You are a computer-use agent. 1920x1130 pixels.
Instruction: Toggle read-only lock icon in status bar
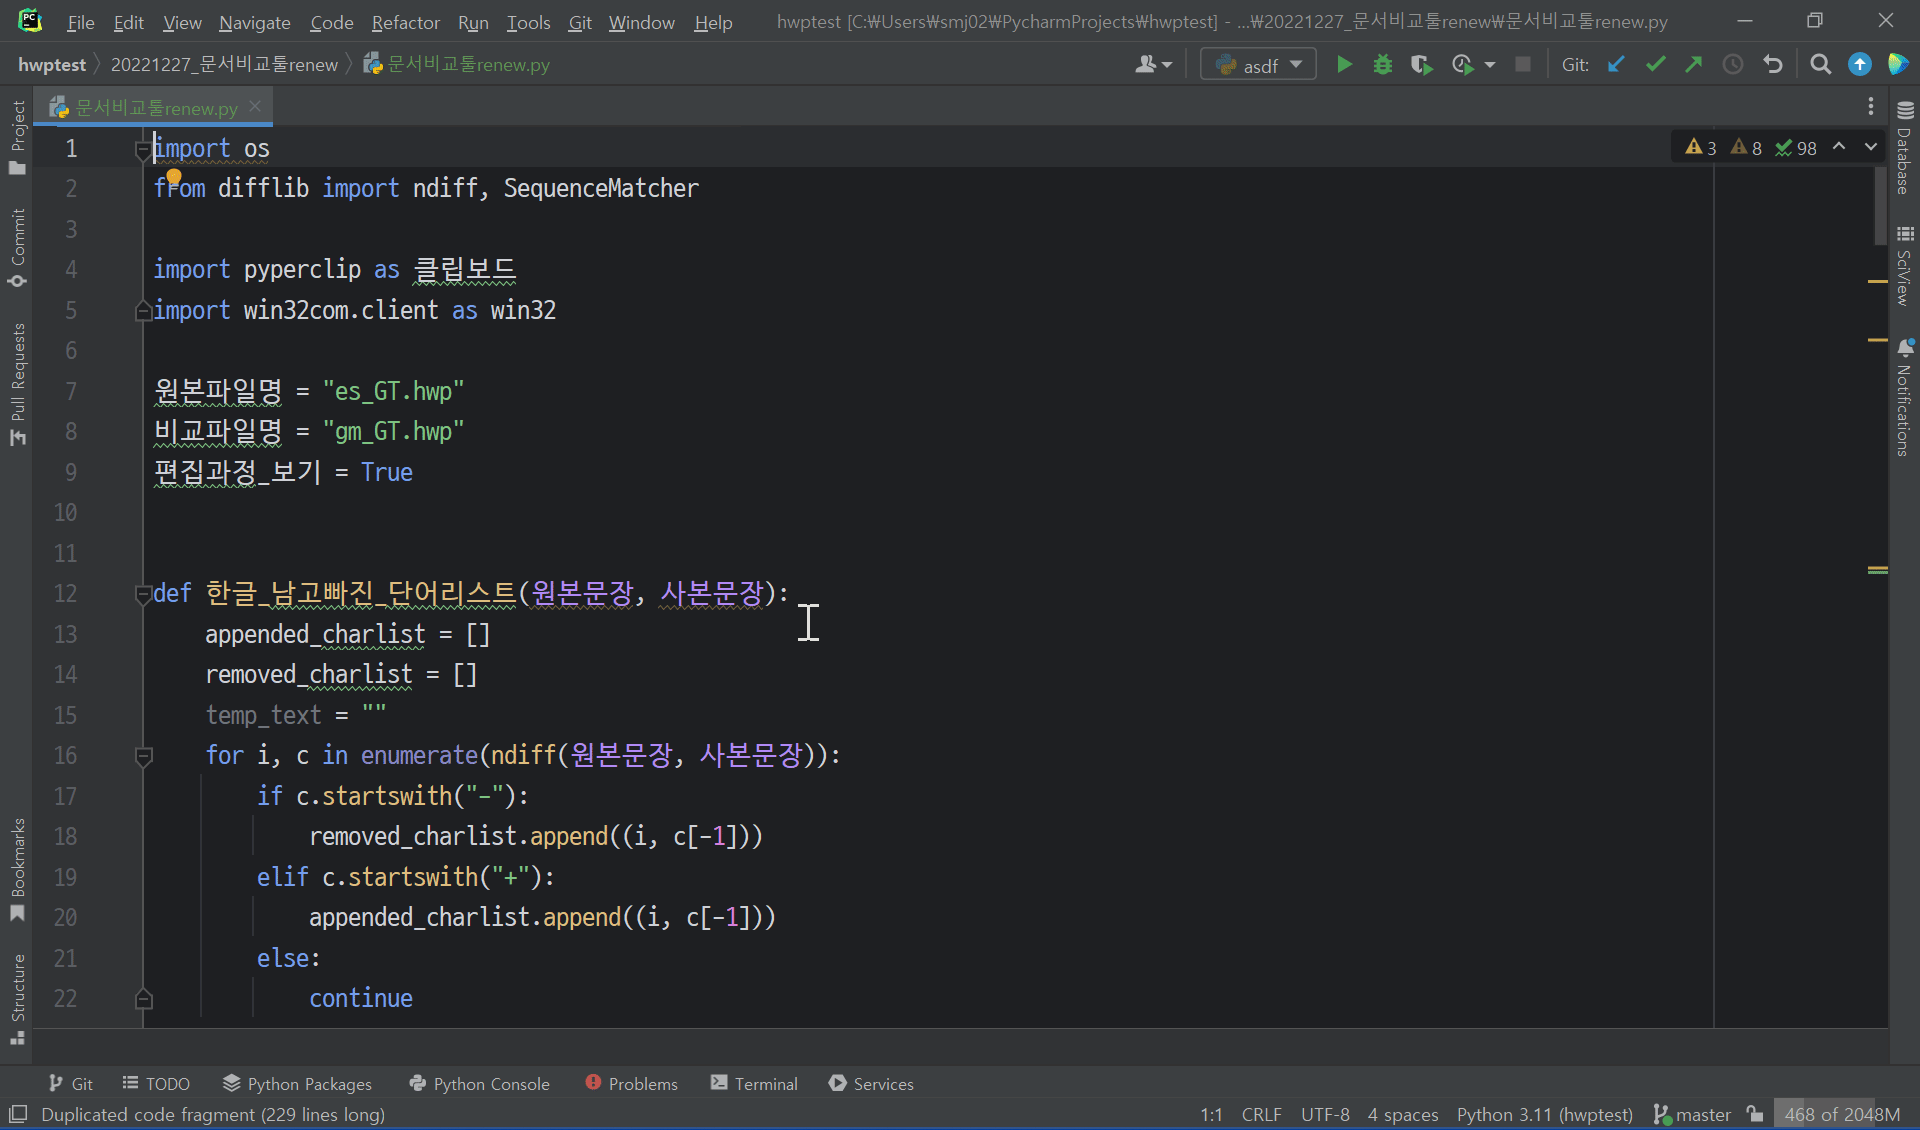pyautogui.click(x=1755, y=1114)
